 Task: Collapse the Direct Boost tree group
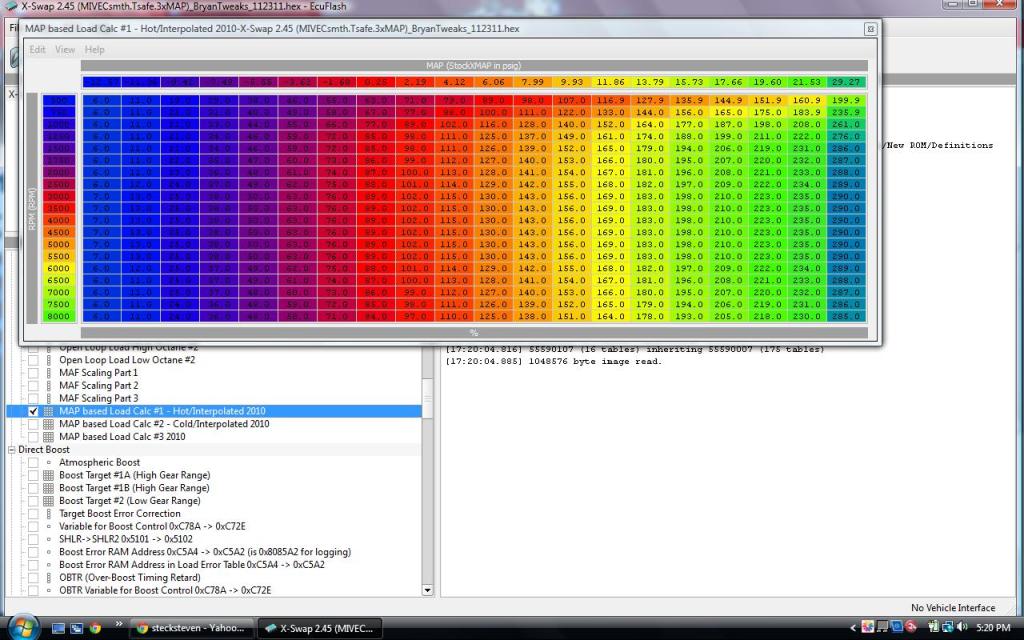12,450
